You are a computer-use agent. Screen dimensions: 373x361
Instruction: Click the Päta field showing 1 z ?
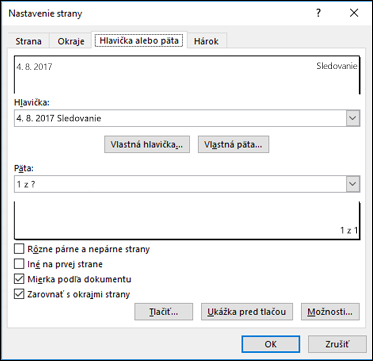(x=187, y=184)
